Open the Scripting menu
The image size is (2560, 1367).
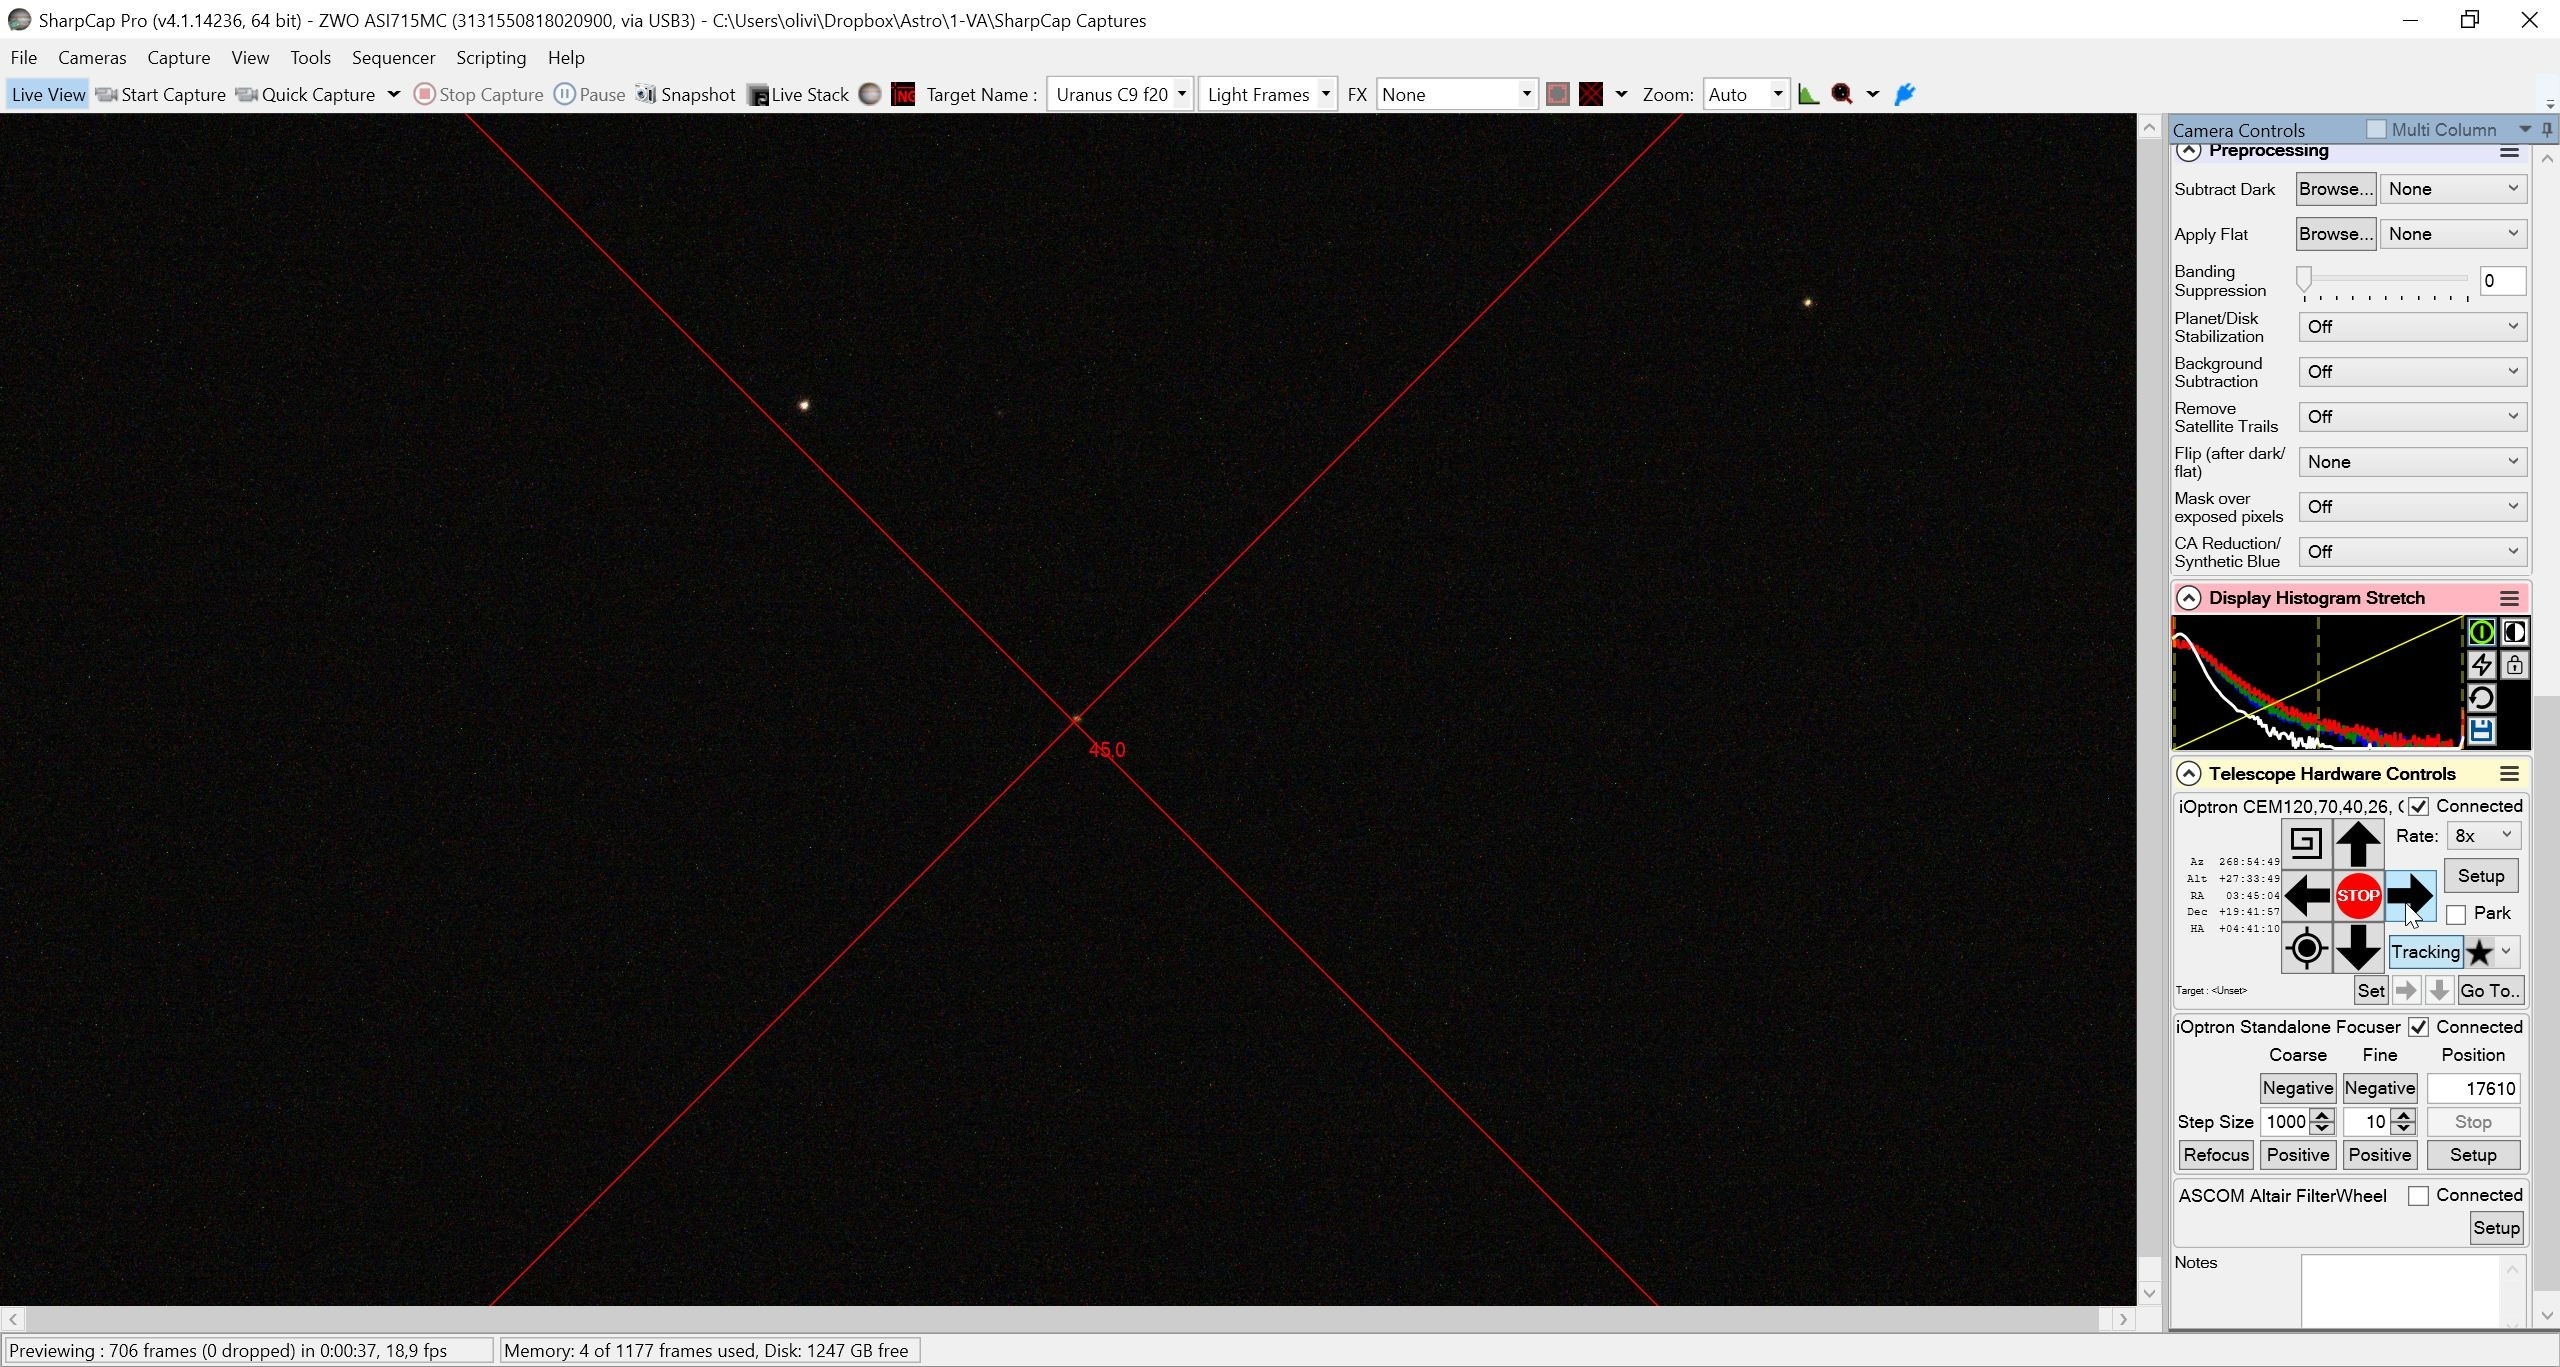pyautogui.click(x=491, y=58)
